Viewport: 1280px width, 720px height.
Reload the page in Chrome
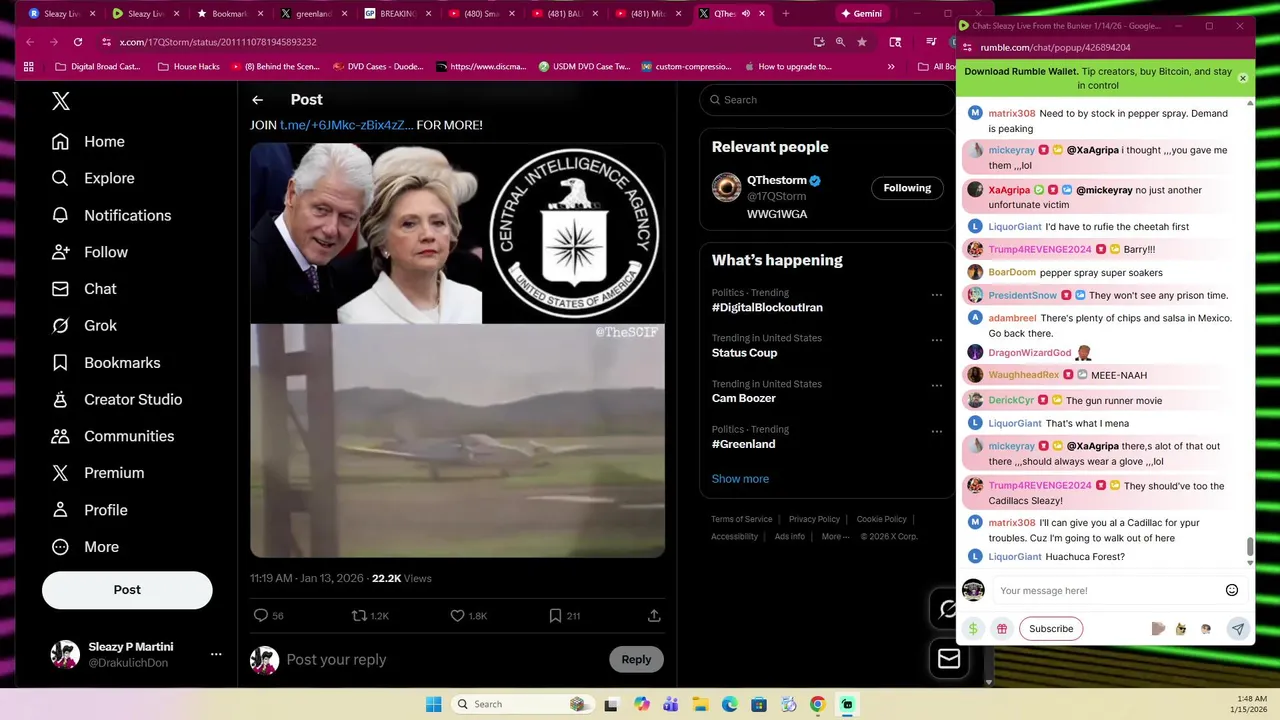(78, 42)
